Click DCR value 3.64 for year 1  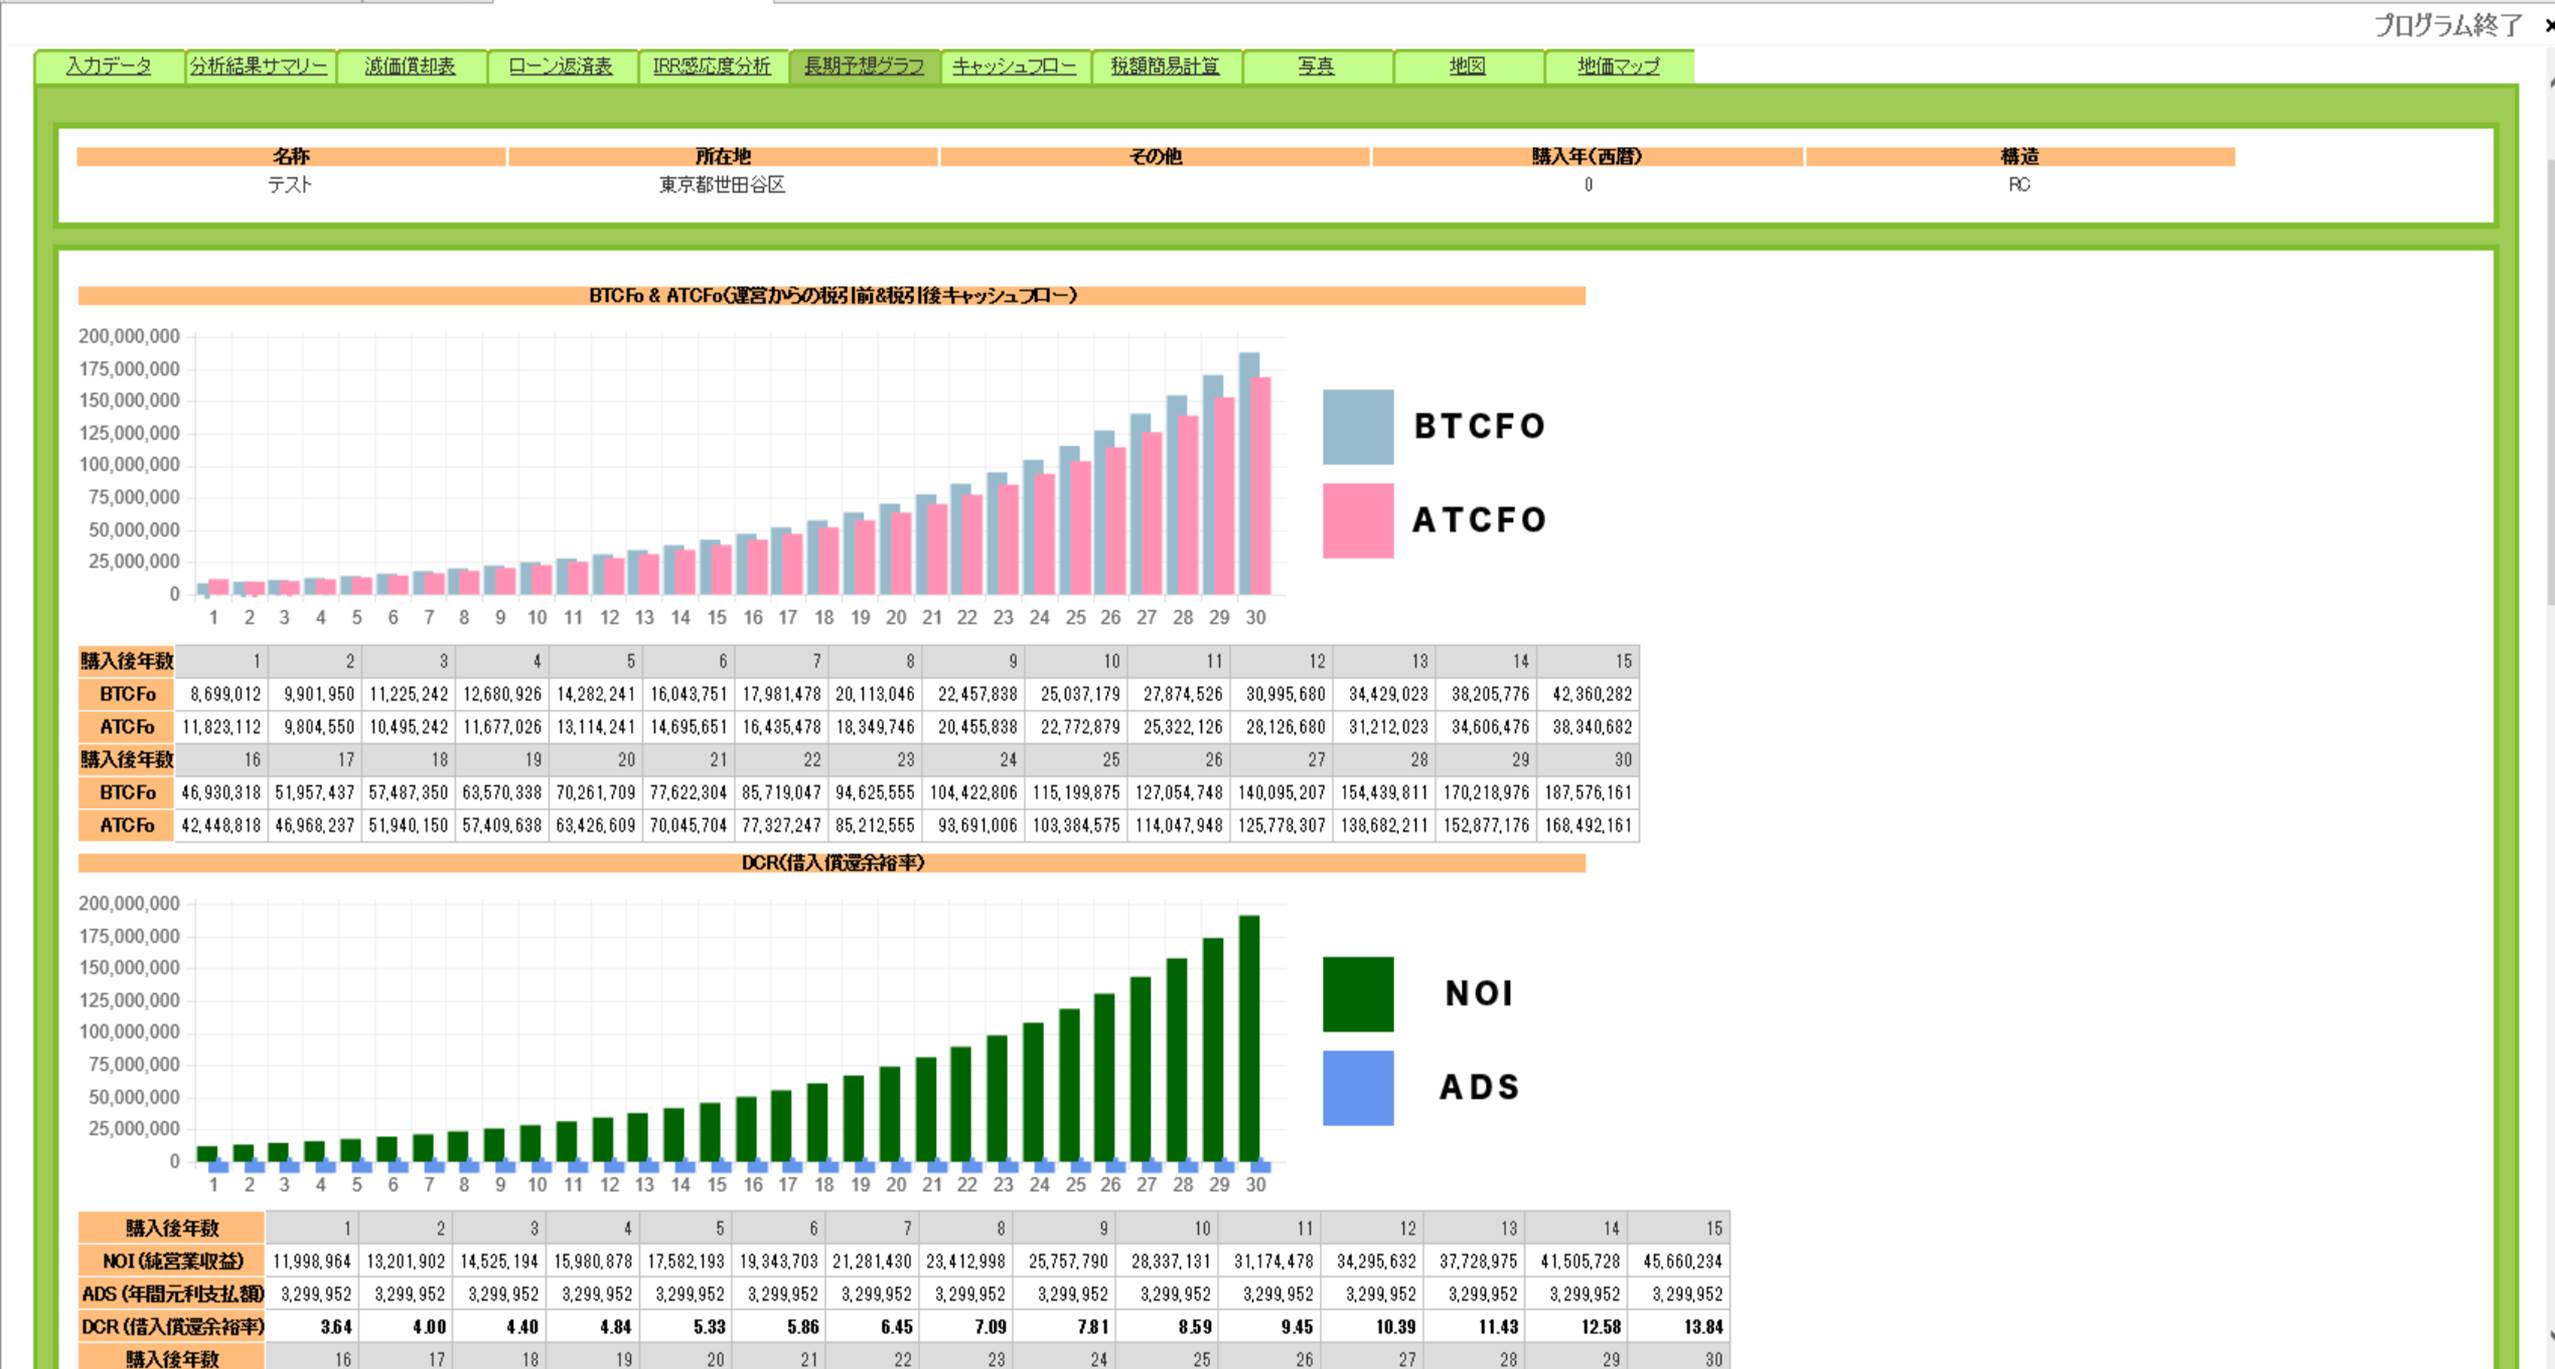336,1327
